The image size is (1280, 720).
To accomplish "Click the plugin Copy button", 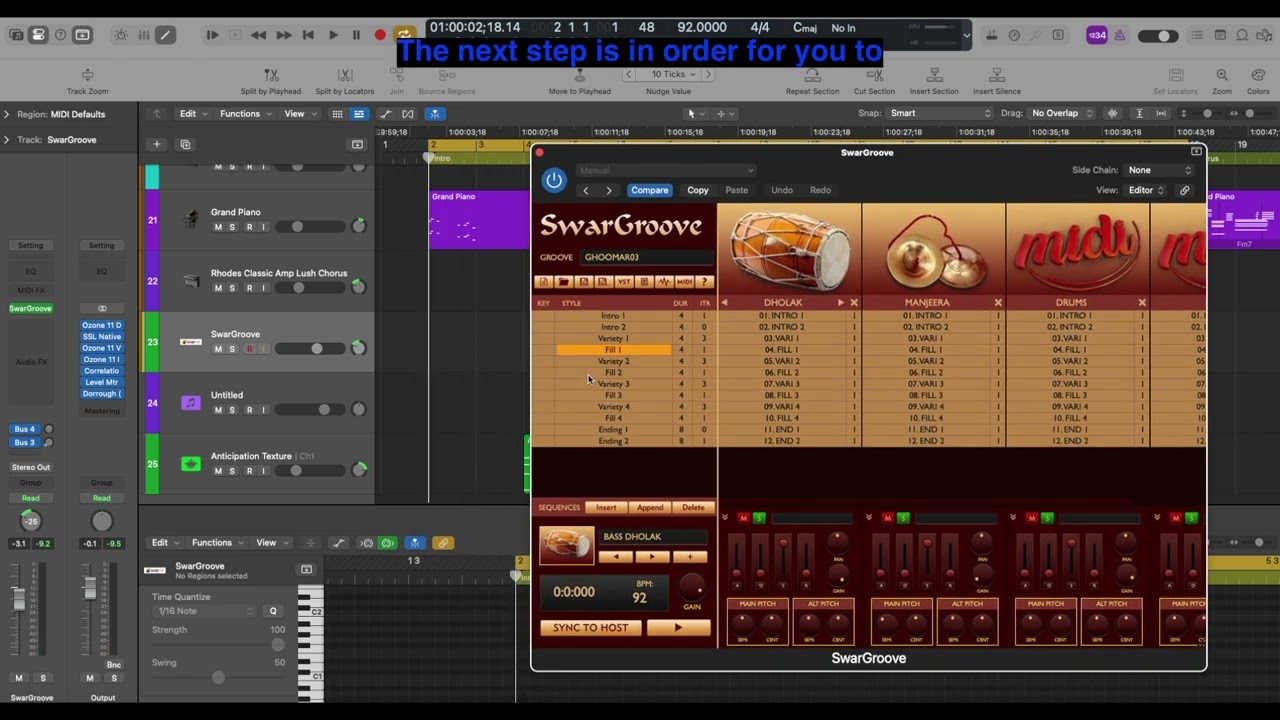I will point(698,190).
